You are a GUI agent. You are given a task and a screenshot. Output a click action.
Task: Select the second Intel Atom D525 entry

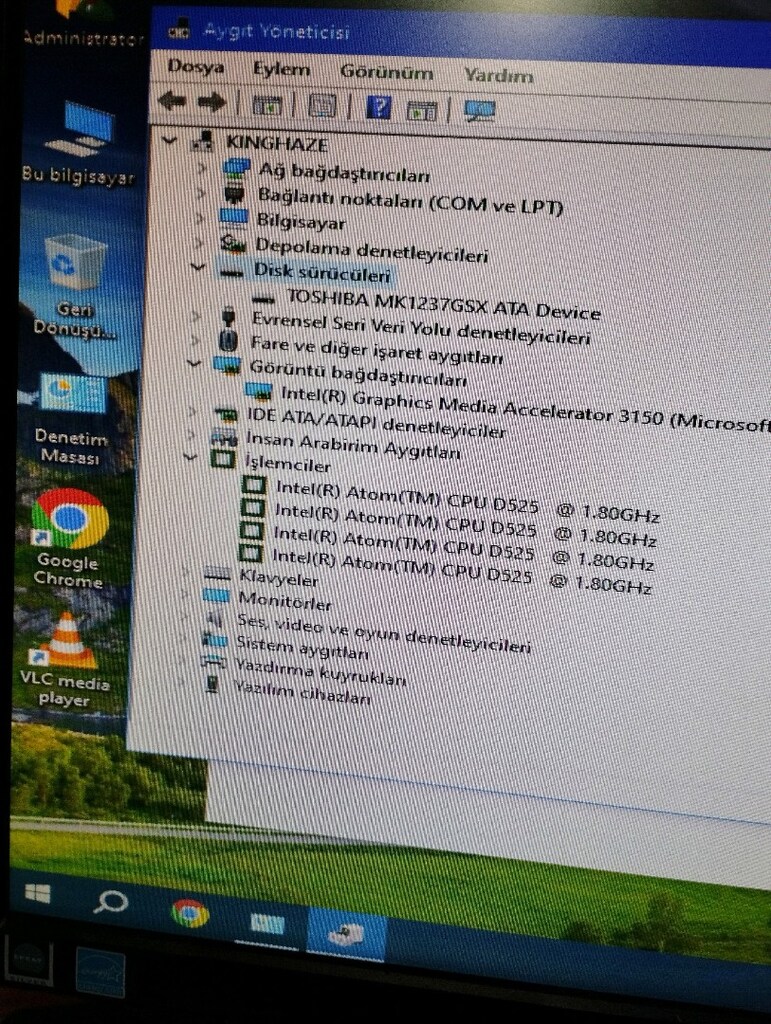(465, 524)
